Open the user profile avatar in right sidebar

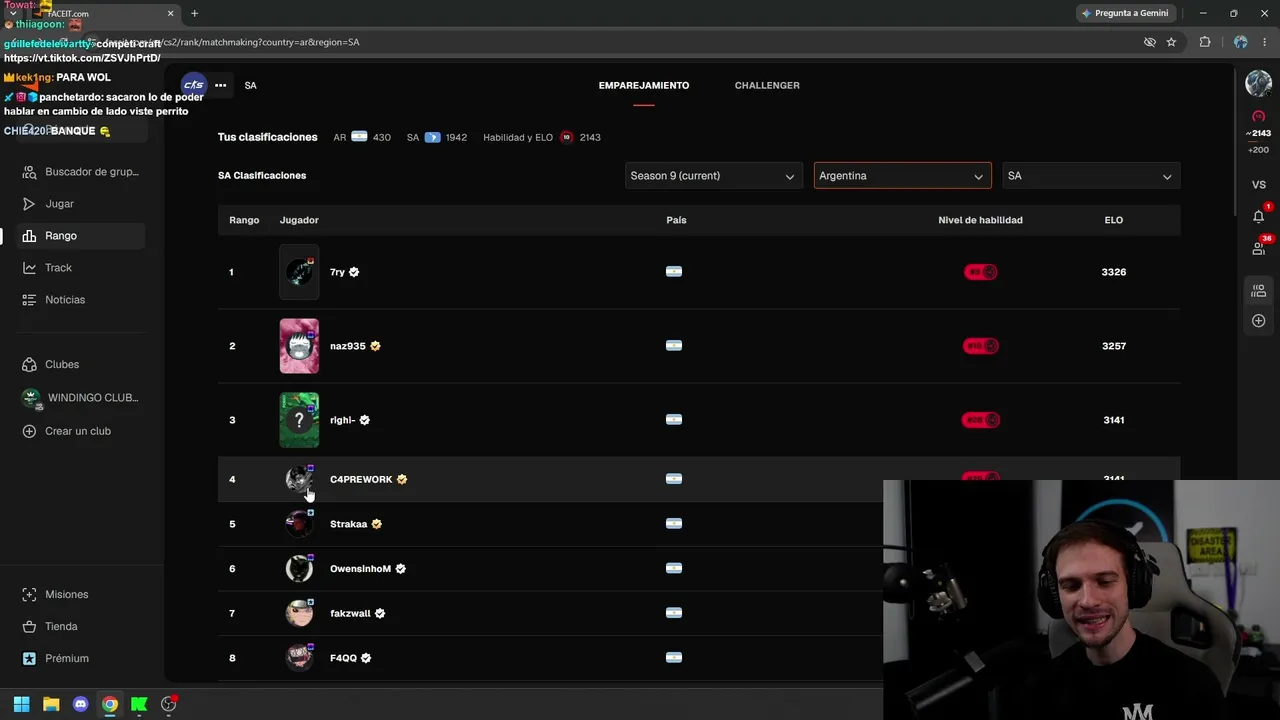[1258, 84]
